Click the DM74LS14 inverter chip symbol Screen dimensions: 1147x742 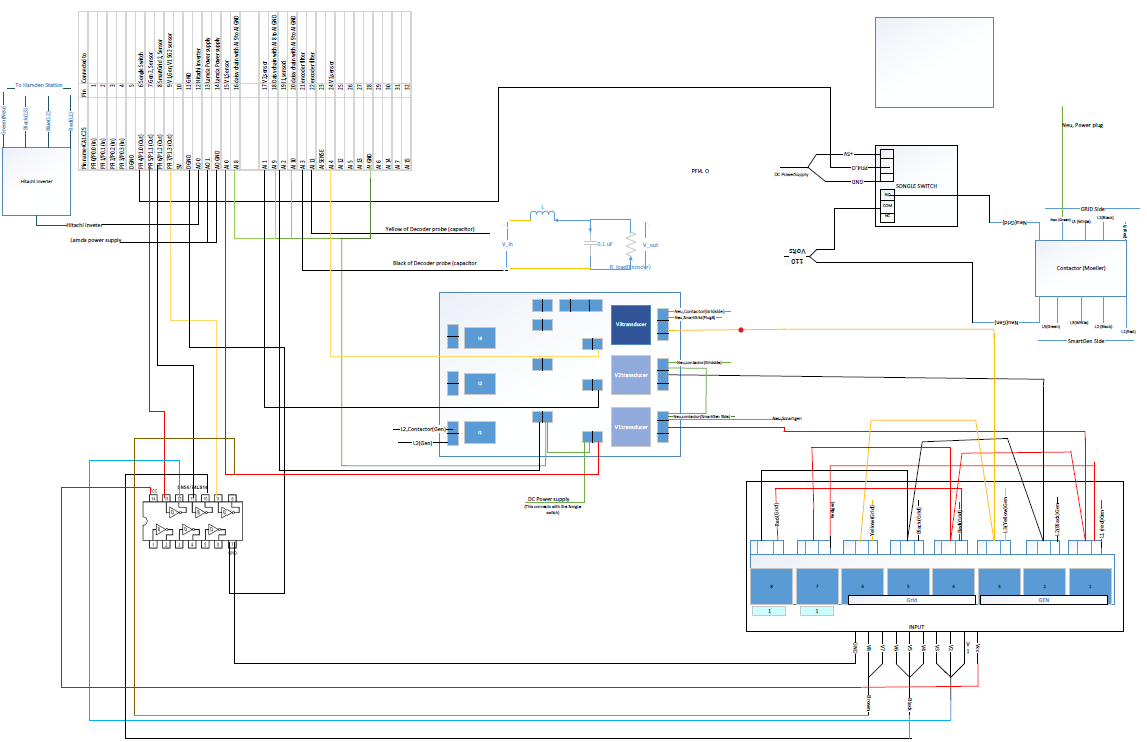click(193, 520)
